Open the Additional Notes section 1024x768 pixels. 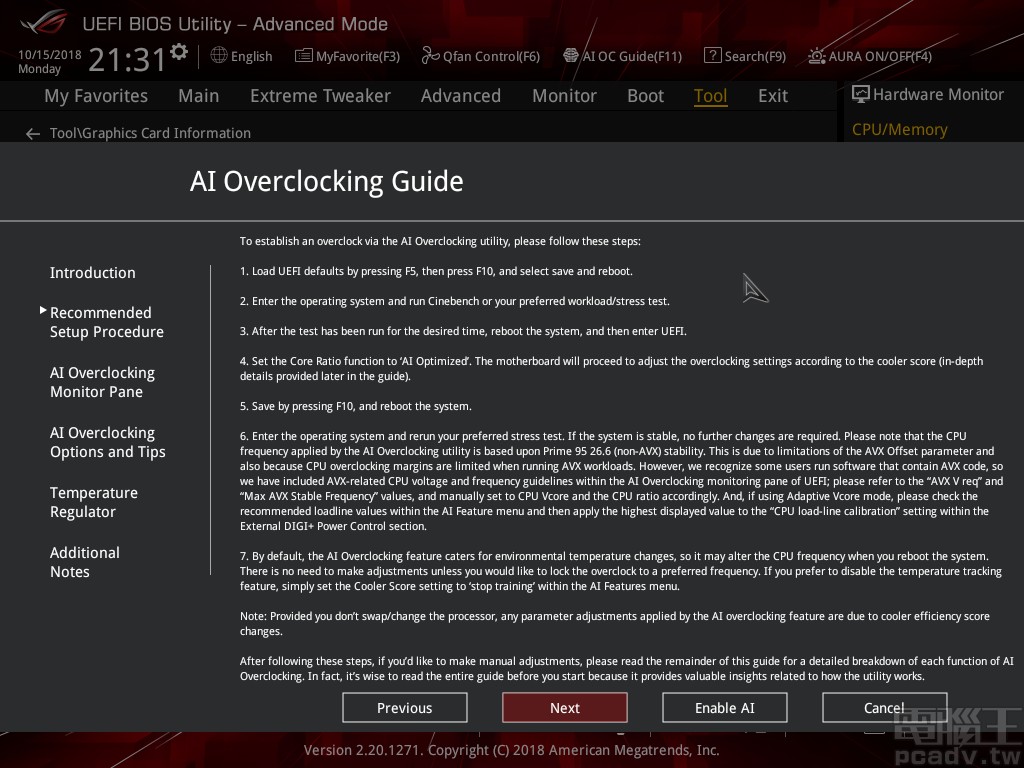coord(85,562)
